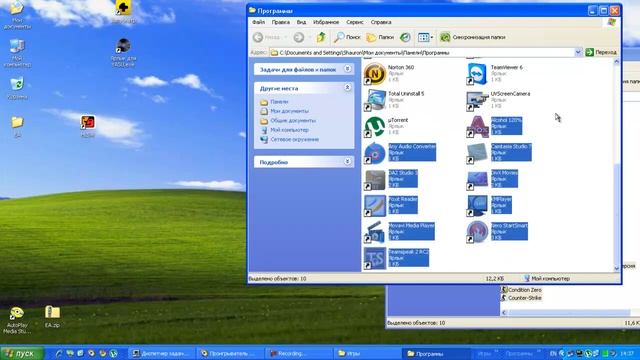
Task: Select the DAZ Studio 3 shortcut icon
Action: [375, 180]
